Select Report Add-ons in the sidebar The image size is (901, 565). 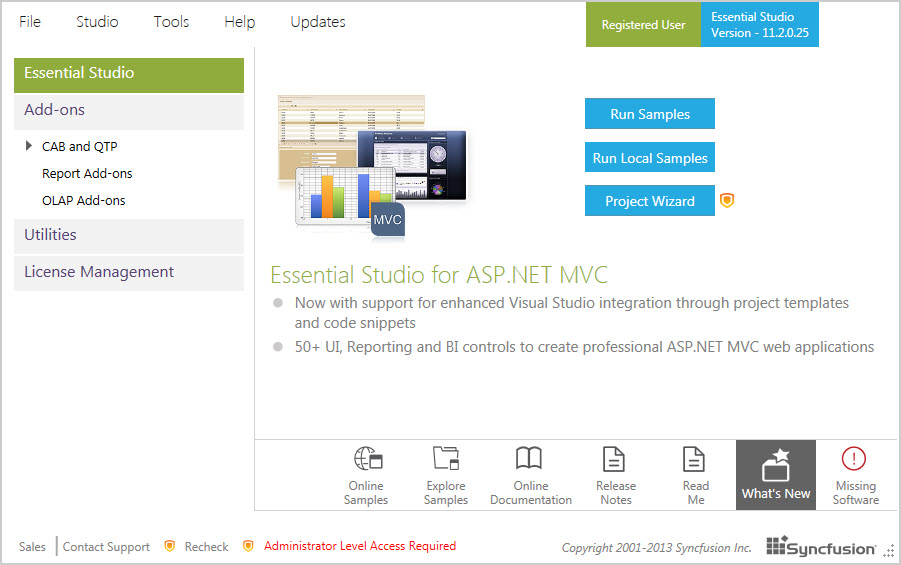pos(87,174)
